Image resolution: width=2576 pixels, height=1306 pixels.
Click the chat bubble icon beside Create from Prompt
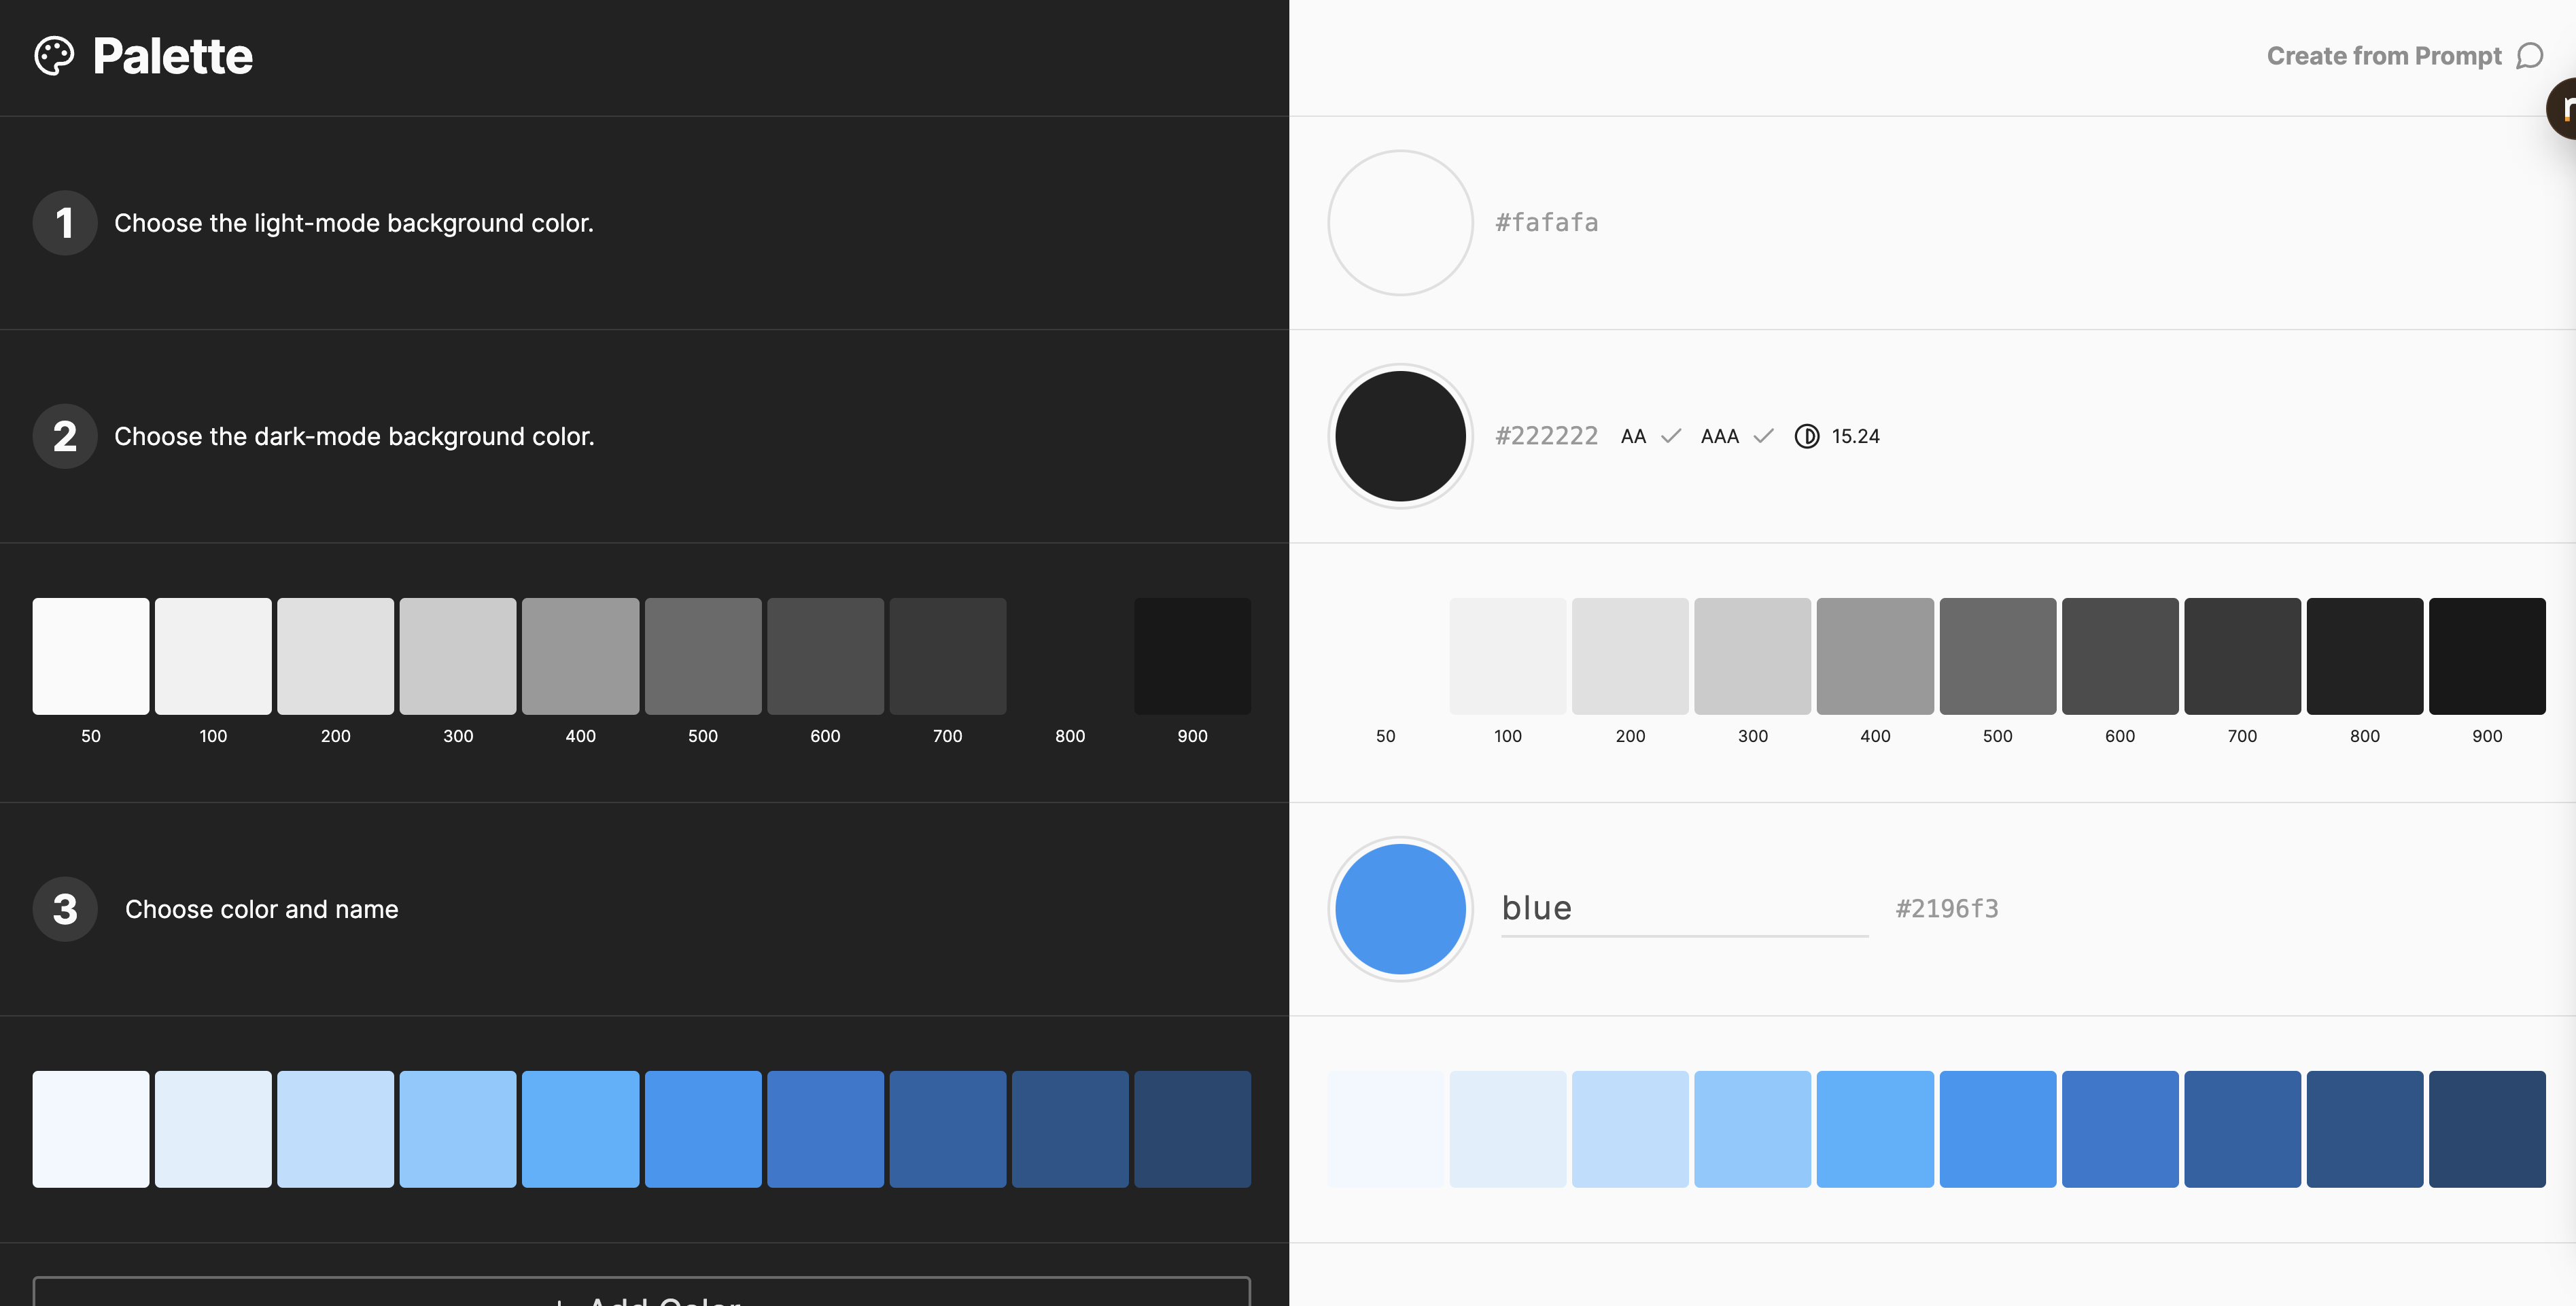(x=2529, y=56)
